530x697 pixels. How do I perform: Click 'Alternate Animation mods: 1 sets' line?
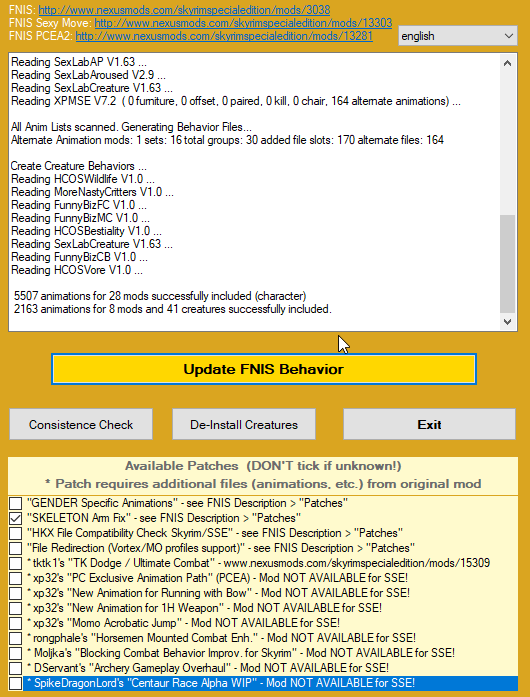227,140
